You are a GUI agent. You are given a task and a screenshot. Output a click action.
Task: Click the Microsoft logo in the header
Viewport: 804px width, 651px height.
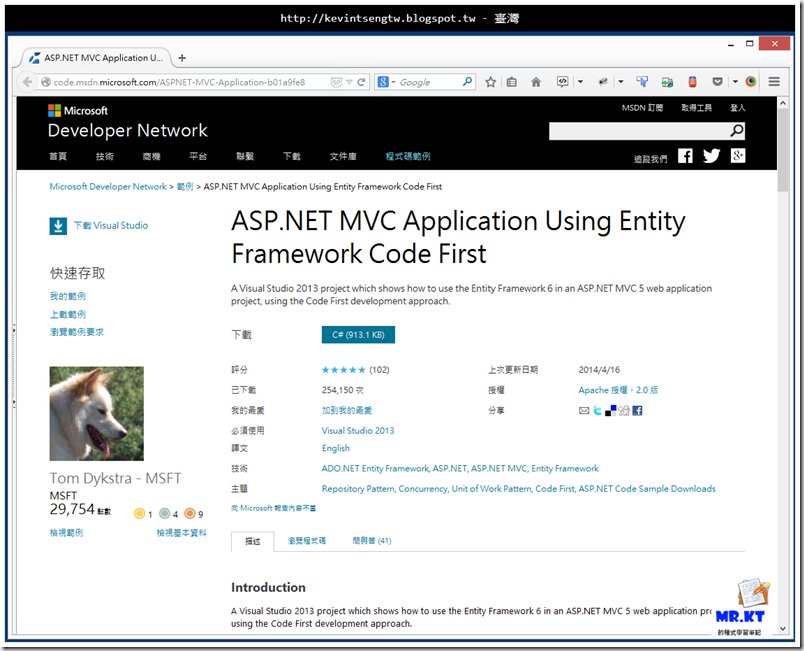coord(78,111)
